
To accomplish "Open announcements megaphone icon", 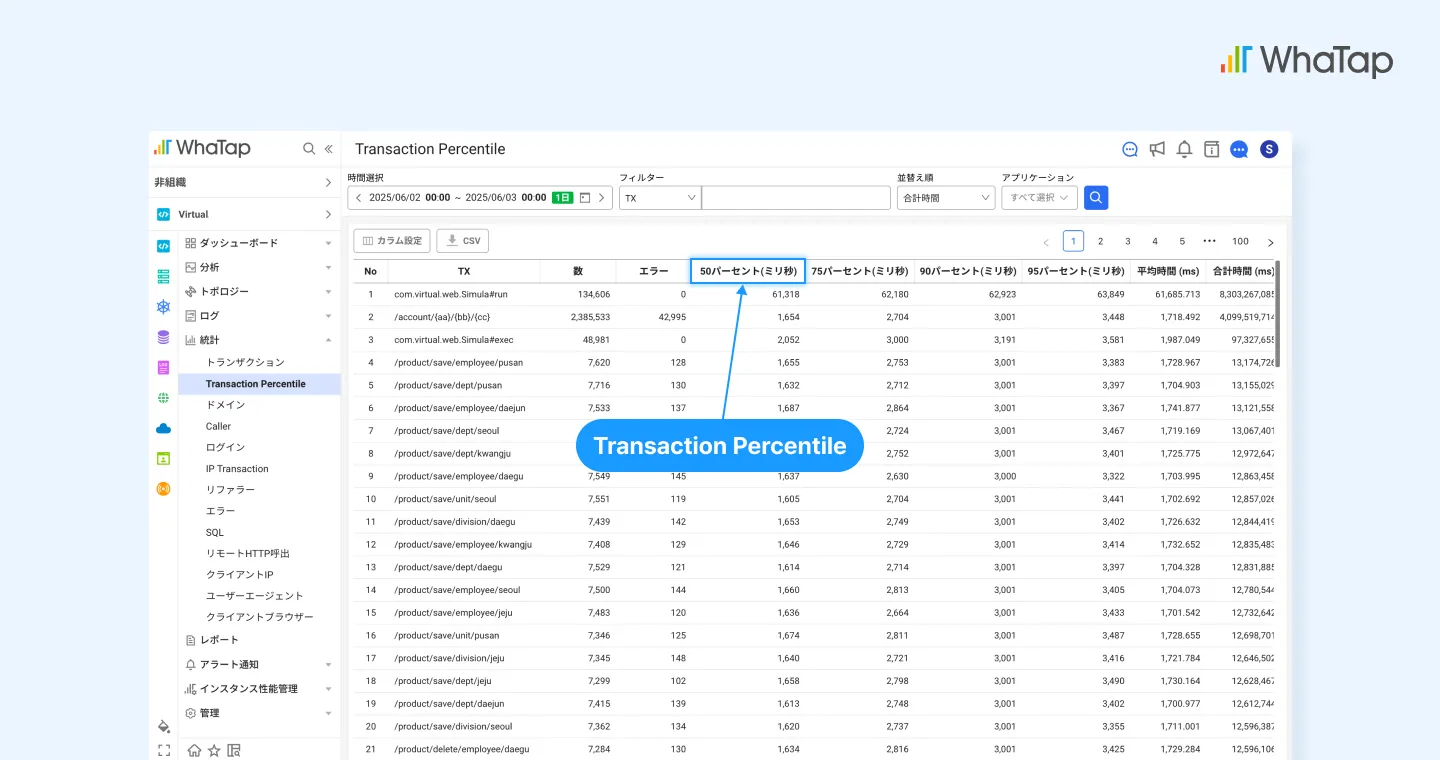I will pos(1157,149).
